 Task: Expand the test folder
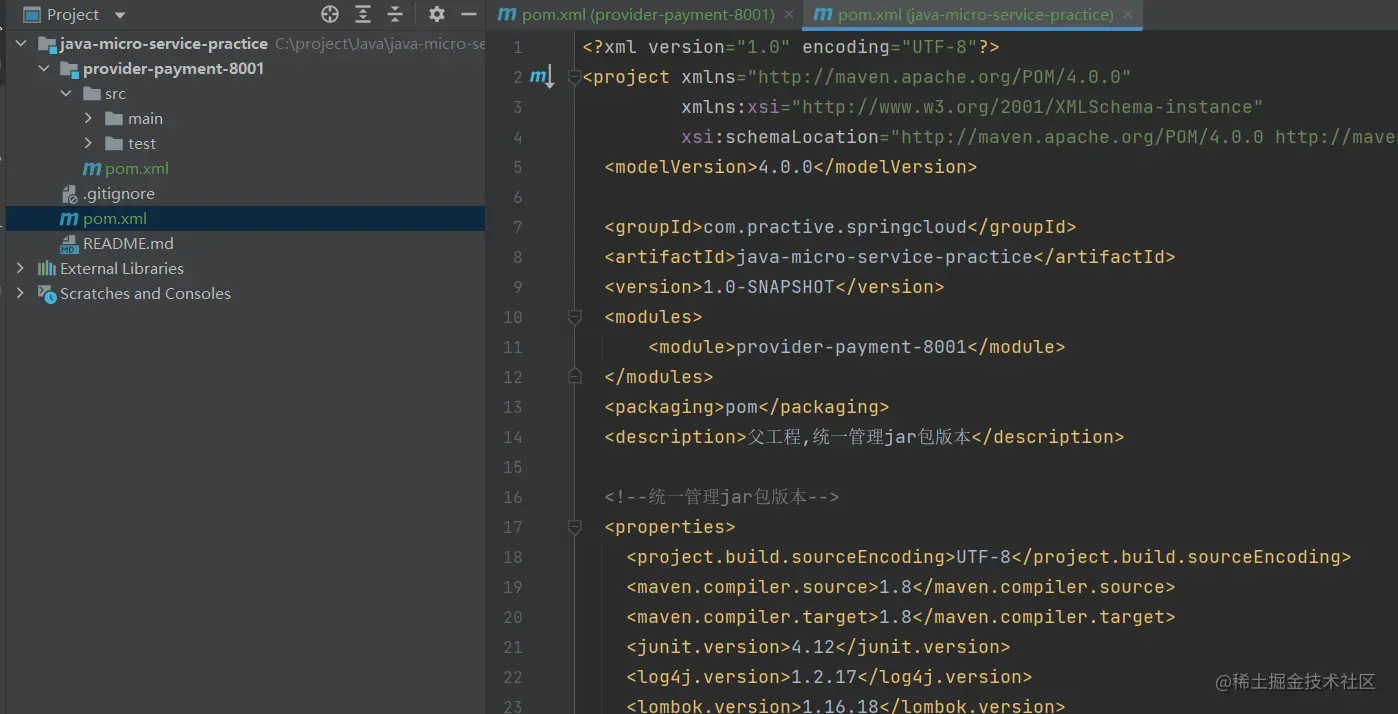[x=89, y=144]
